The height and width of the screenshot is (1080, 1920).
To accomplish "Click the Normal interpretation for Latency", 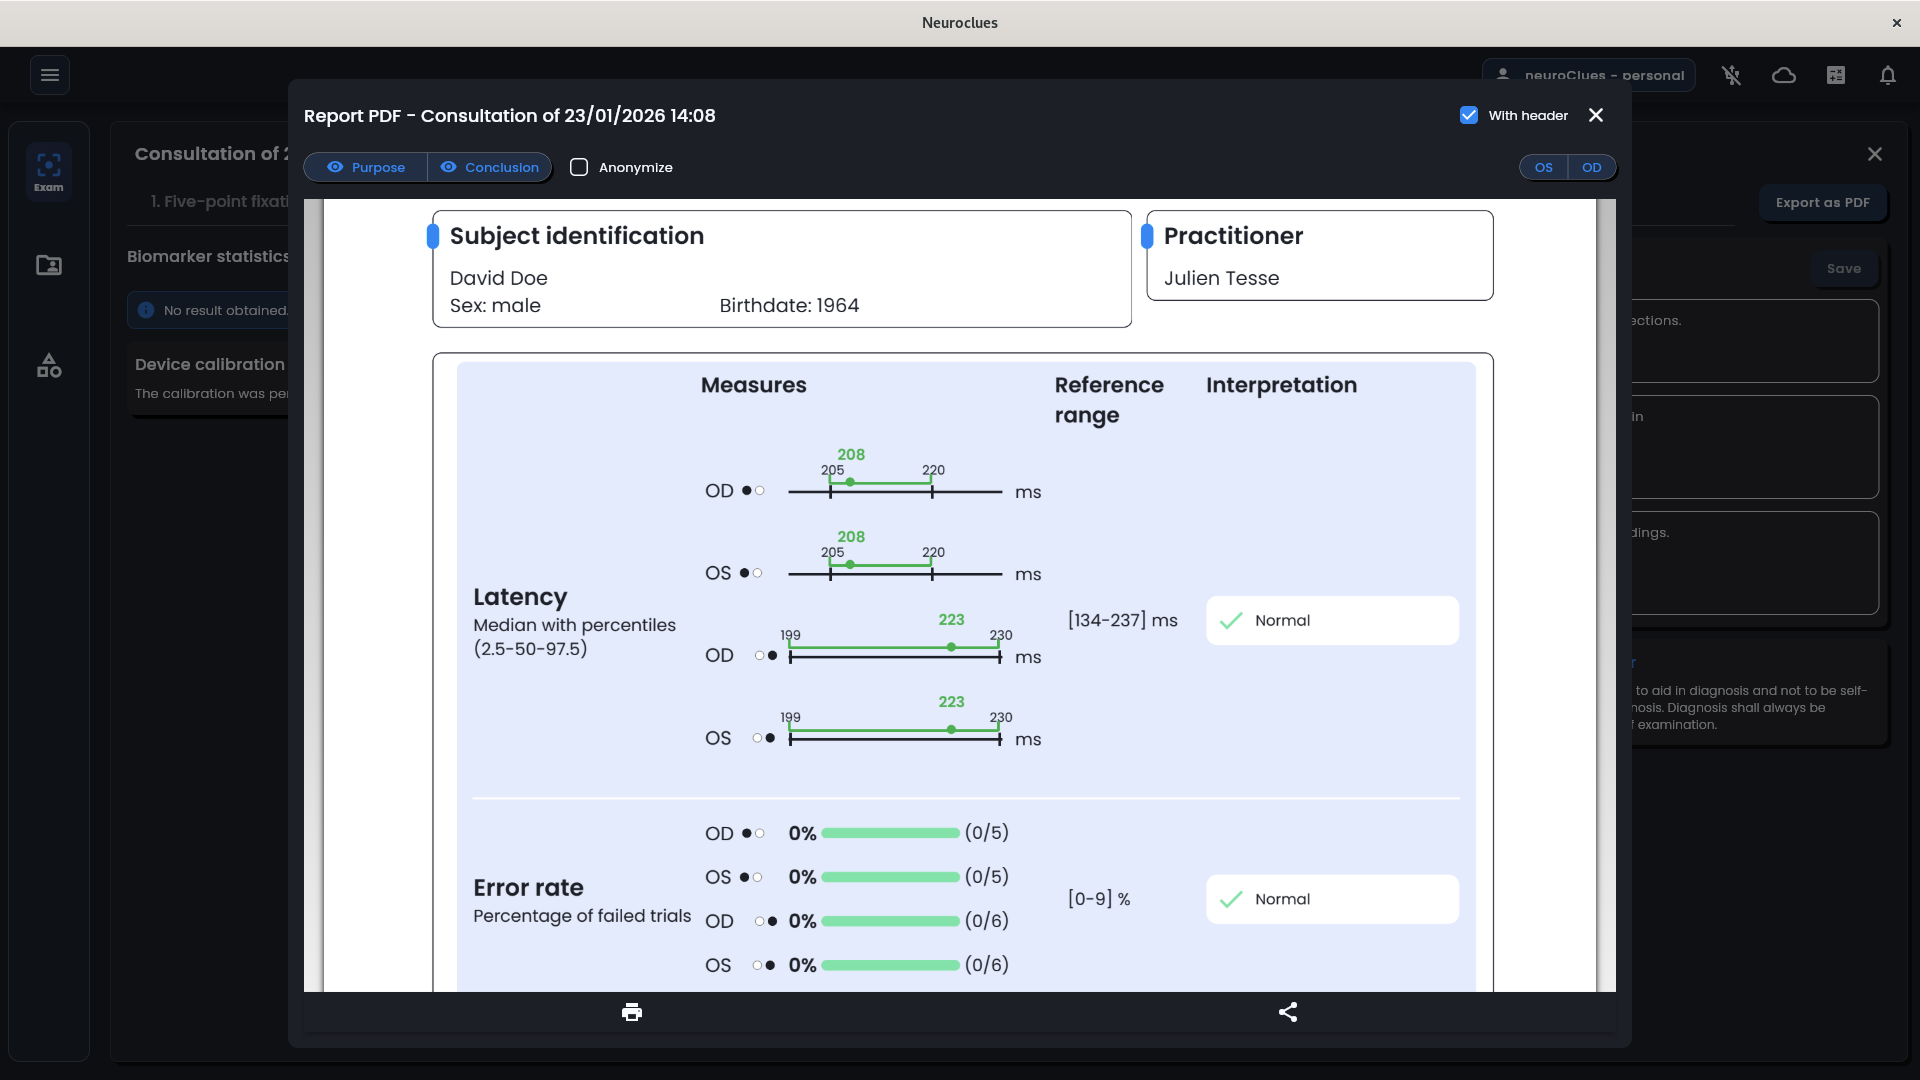I will [x=1332, y=620].
